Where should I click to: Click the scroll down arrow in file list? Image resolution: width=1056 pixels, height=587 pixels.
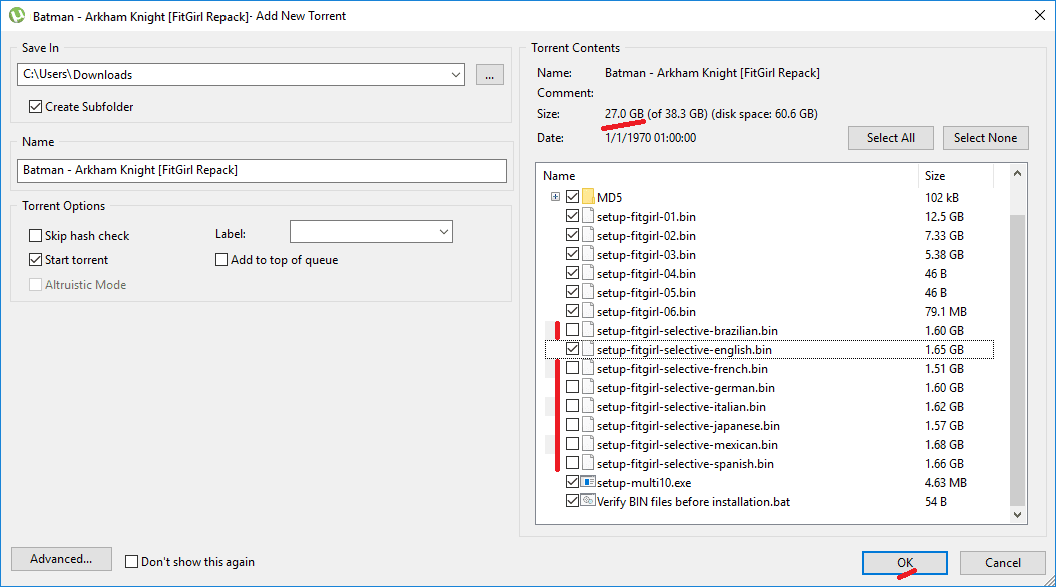1017,514
